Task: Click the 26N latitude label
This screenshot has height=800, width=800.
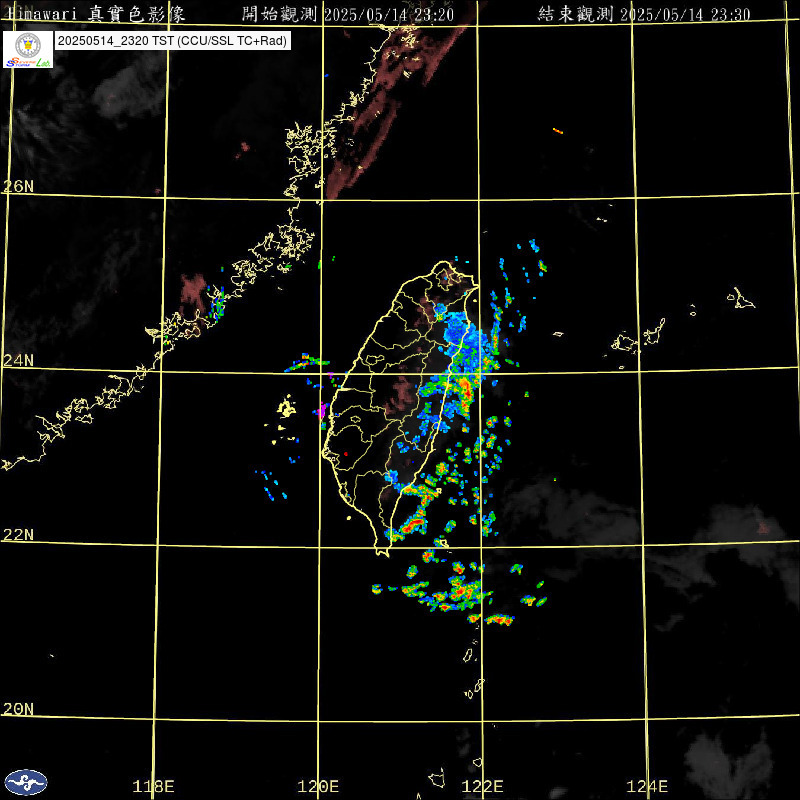Action: pos(19,186)
